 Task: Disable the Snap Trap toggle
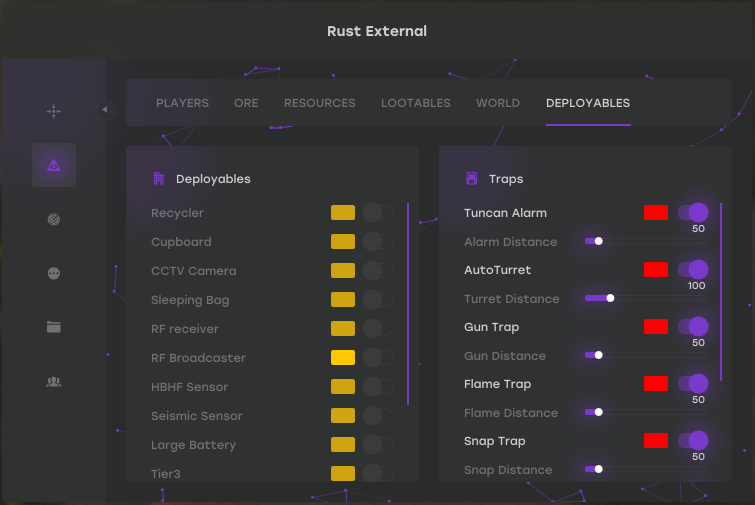pyautogui.click(x=693, y=440)
